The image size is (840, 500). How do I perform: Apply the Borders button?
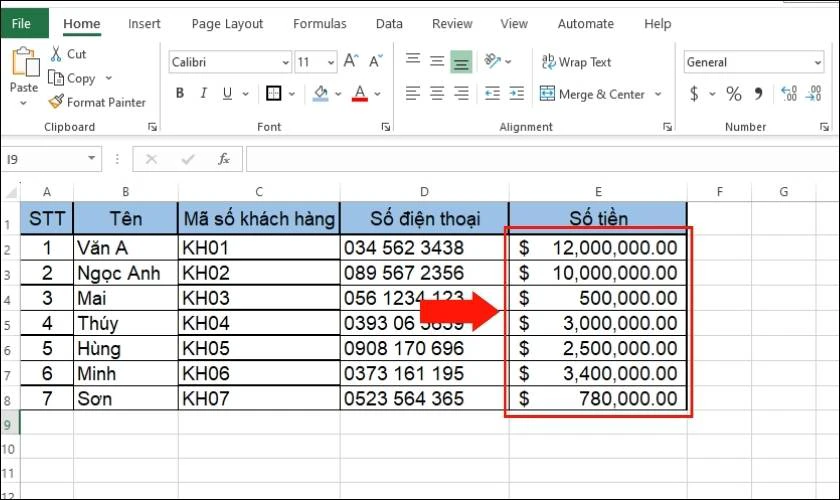(x=273, y=93)
